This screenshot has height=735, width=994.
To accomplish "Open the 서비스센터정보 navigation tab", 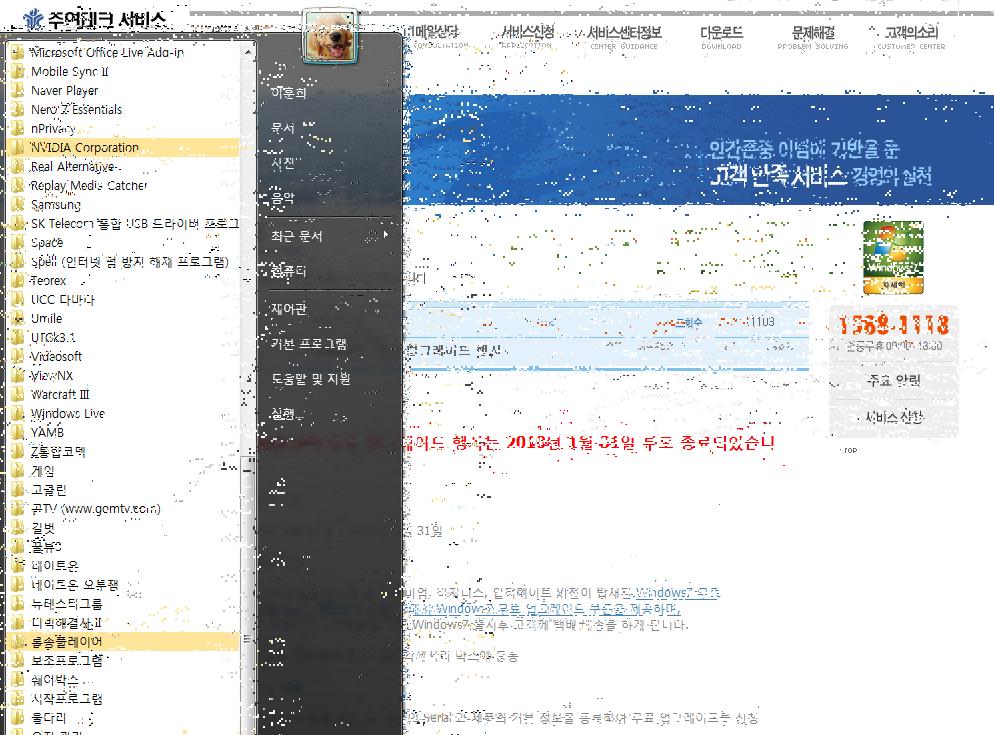I will point(624,36).
